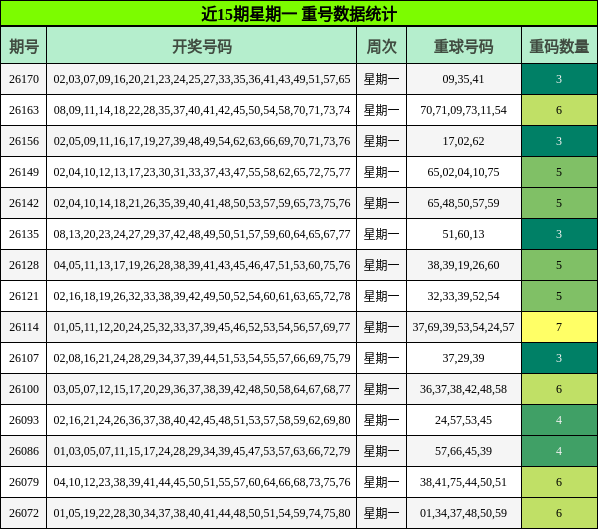Click draw numbers of period 26086
The image size is (598, 529).
[x=202, y=451]
